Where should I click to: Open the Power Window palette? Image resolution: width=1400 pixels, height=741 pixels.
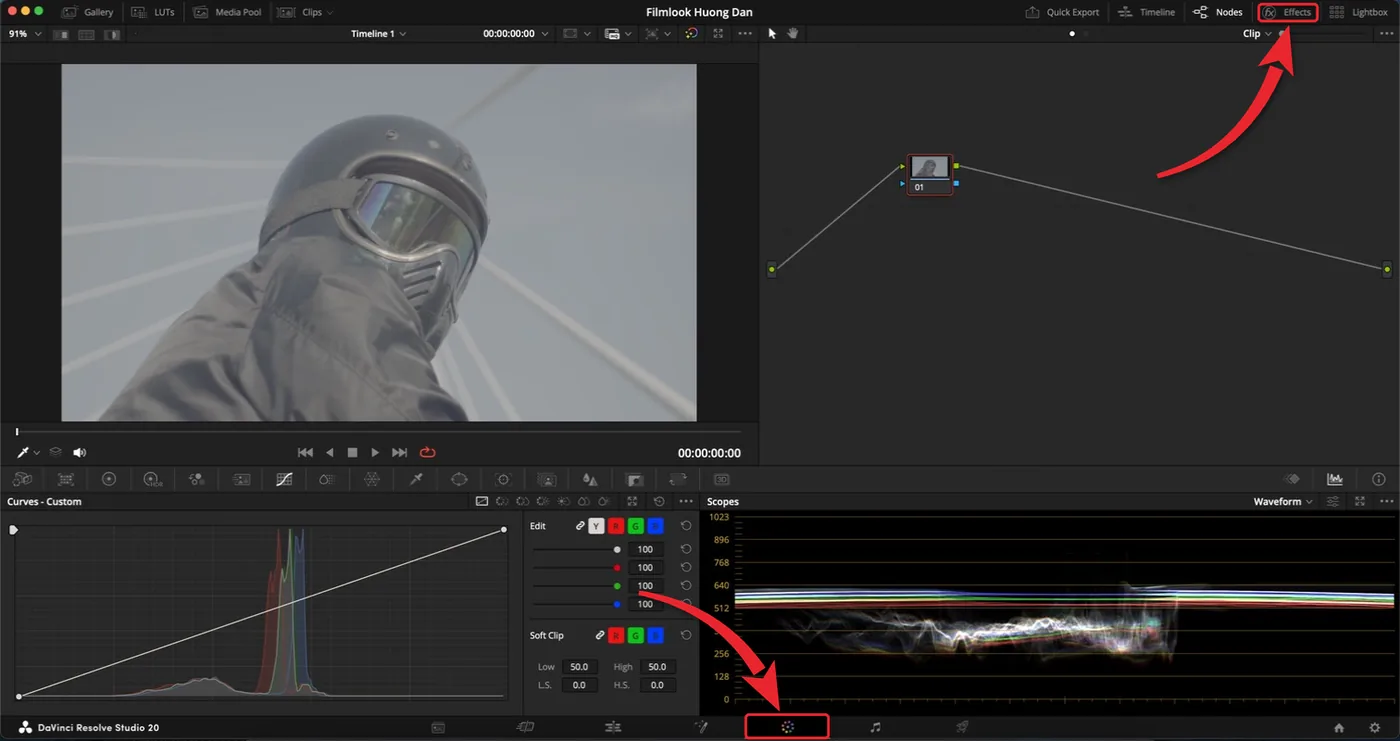pos(459,480)
